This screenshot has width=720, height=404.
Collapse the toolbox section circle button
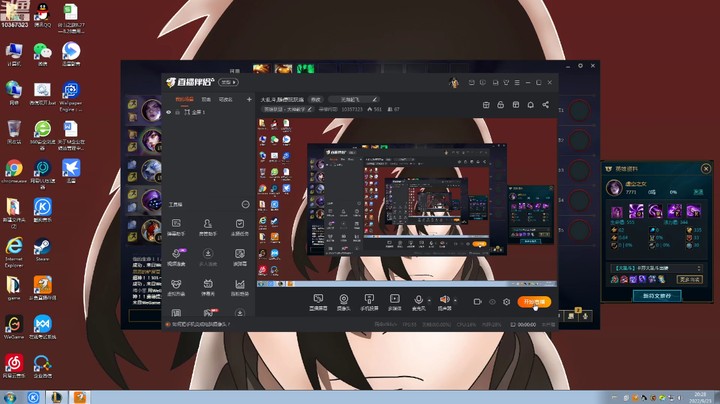tap(246, 204)
